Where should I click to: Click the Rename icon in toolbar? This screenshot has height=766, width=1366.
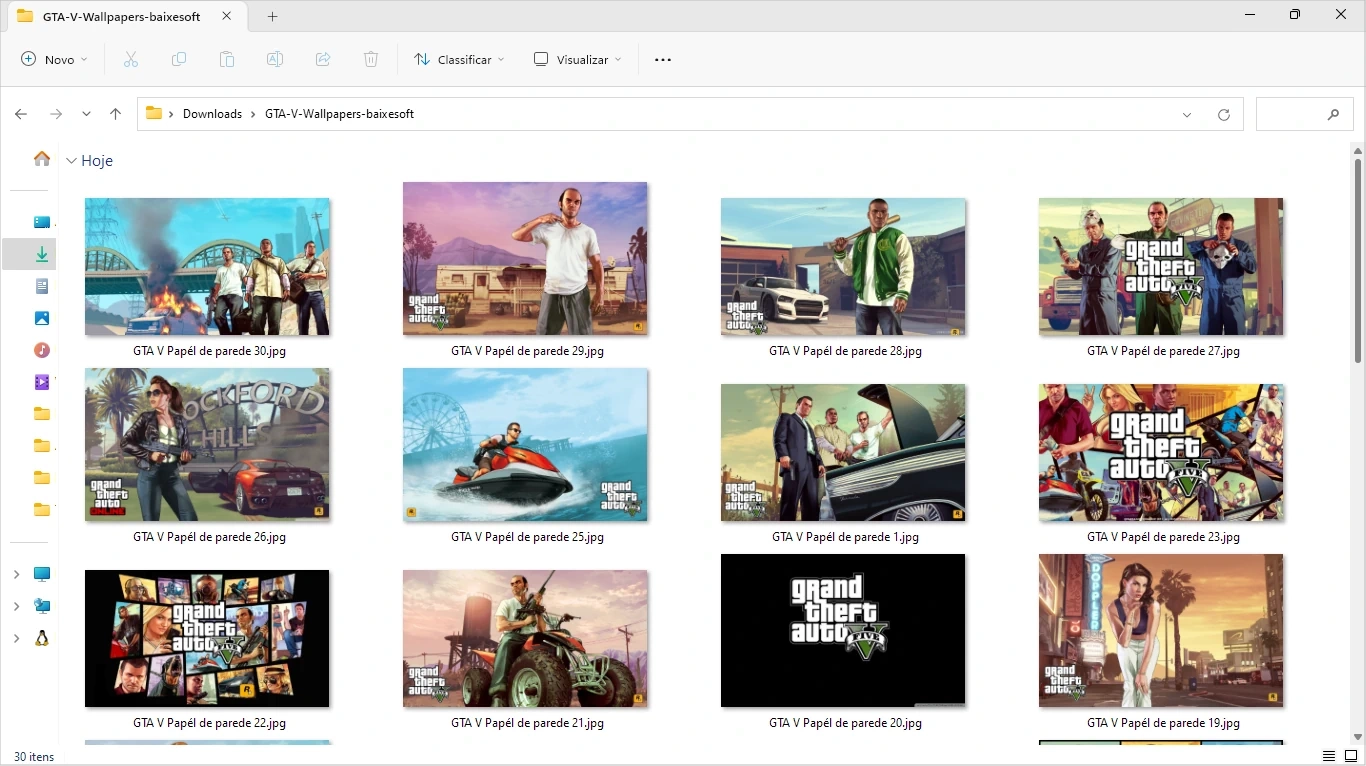(x=275, y=60)
